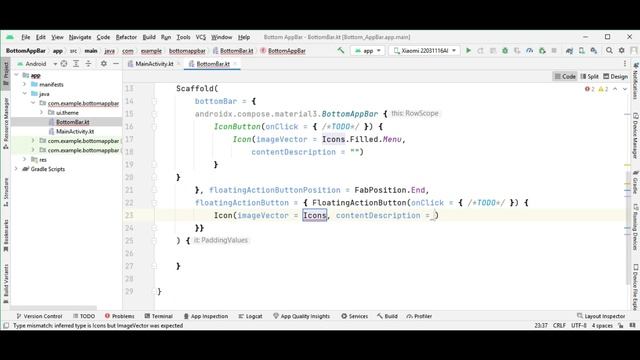Screen dimensions: 640x360
Task: Toggle the Project tool window stripe button
Action: [x=6, y=74]
